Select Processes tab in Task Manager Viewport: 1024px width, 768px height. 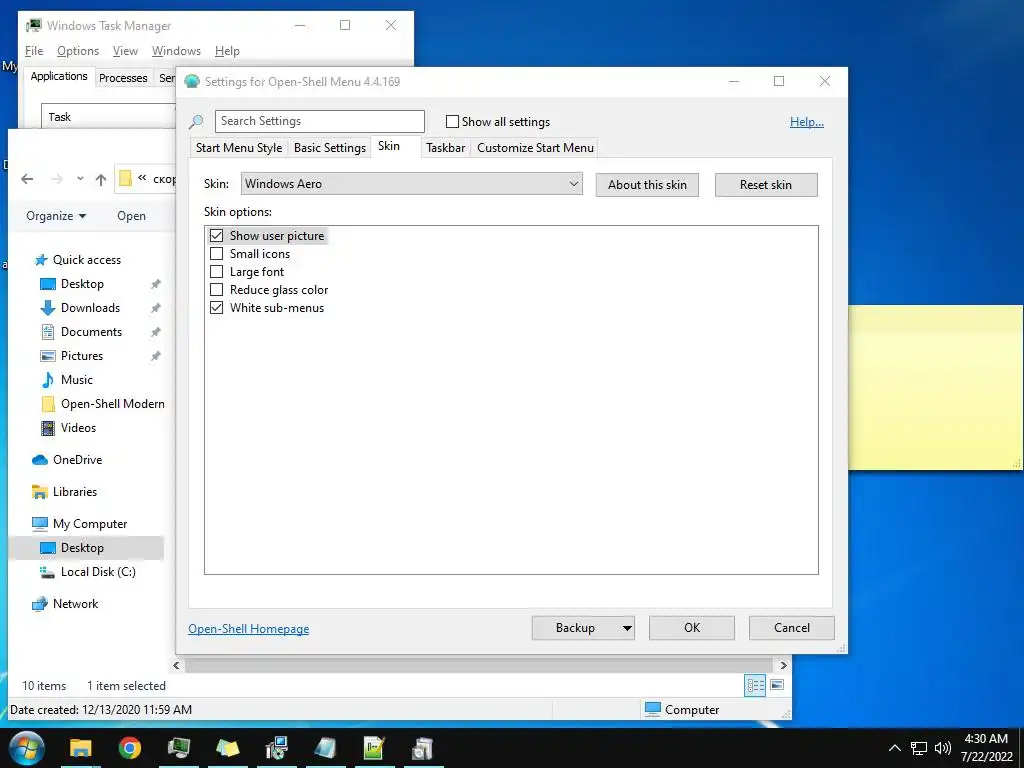pyautogui.click(x=123, y=78)
